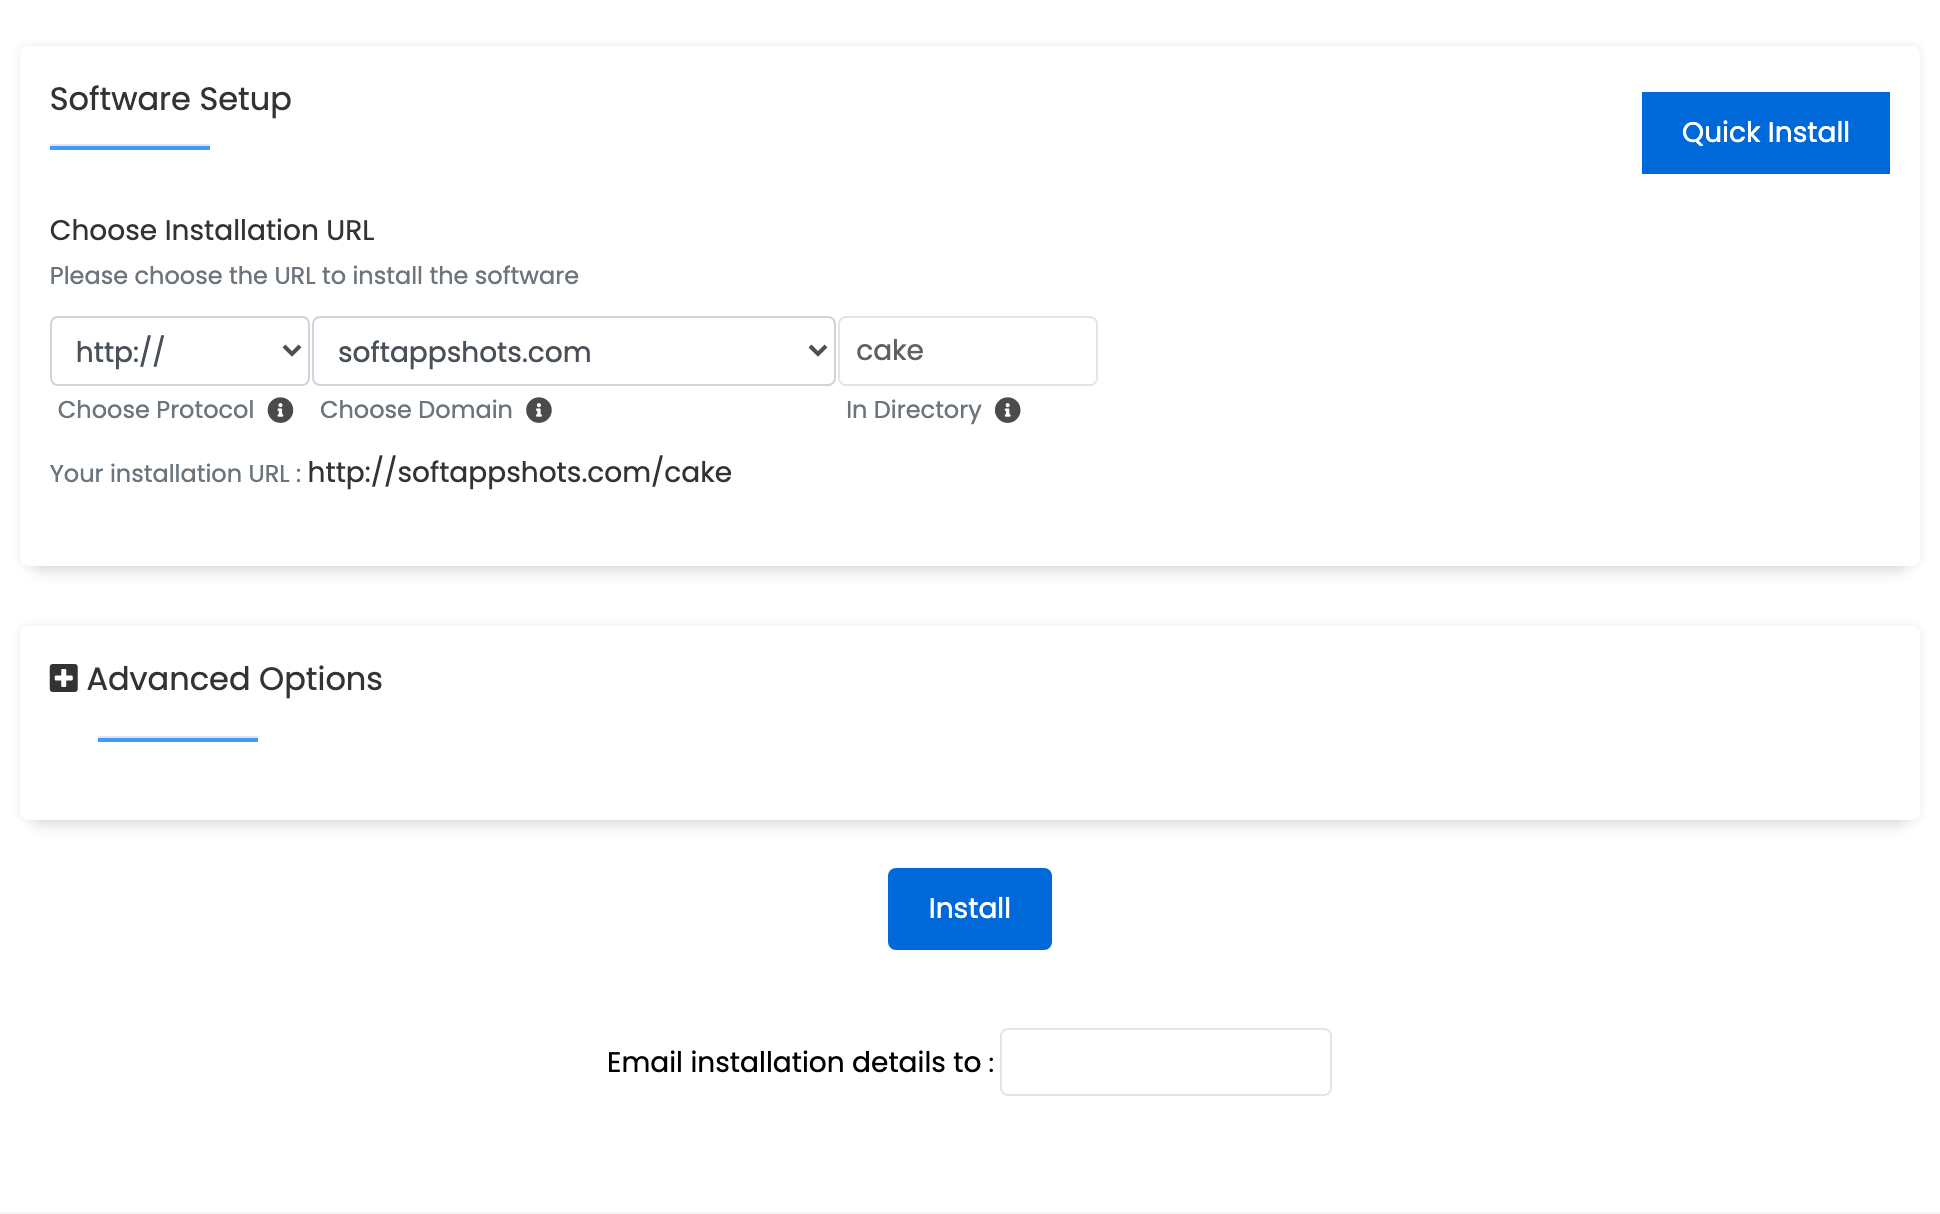
Task: Click the domain dropdown chevron arrow
Action: point(816,351)
